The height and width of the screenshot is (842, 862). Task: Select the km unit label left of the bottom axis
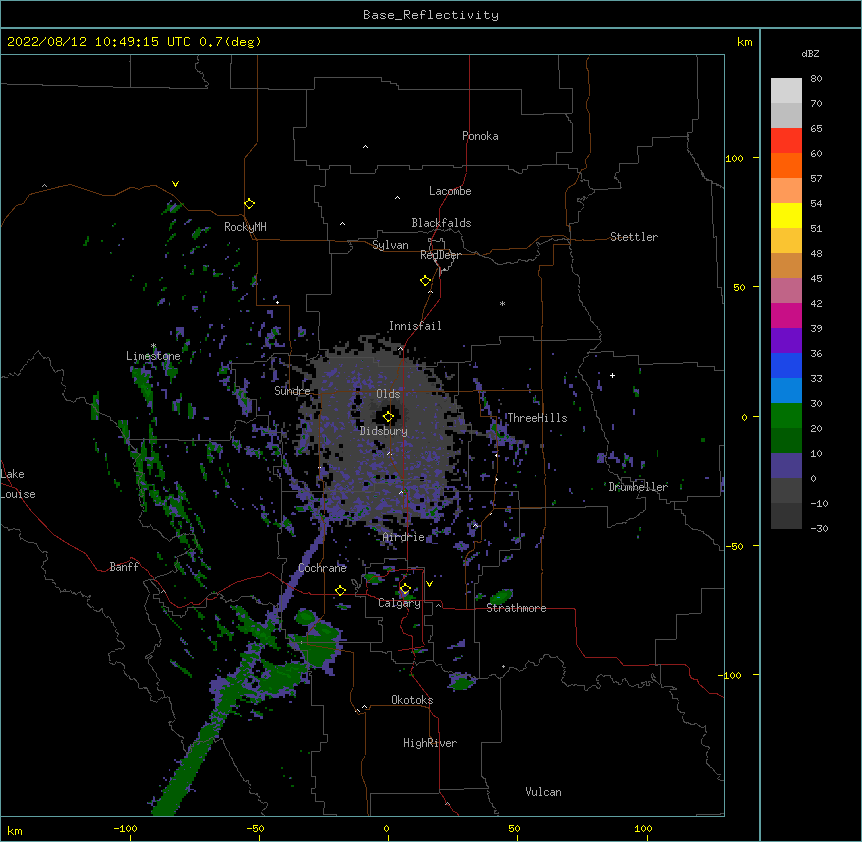[x=15, y=830]
